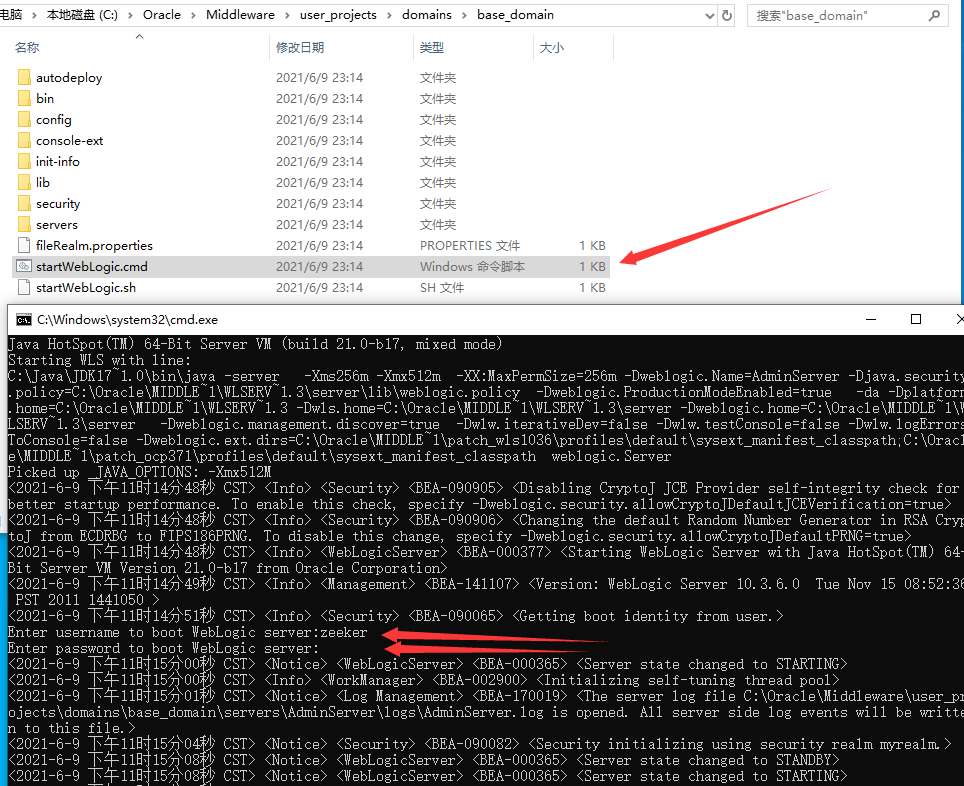The image size is (964, 786).
Task: Select the lib folder icon
Action: [x=24, y=182]
